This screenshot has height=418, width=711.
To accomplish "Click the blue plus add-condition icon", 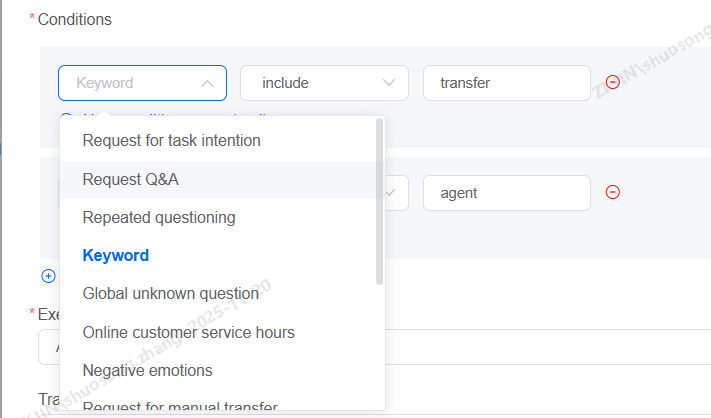I will pos(48,275).
